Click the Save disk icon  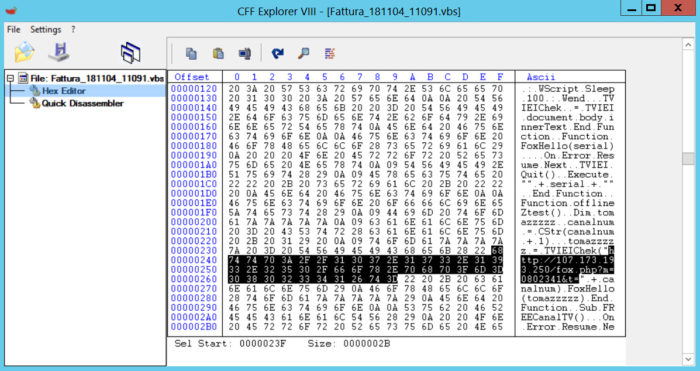tap(59, 52)
